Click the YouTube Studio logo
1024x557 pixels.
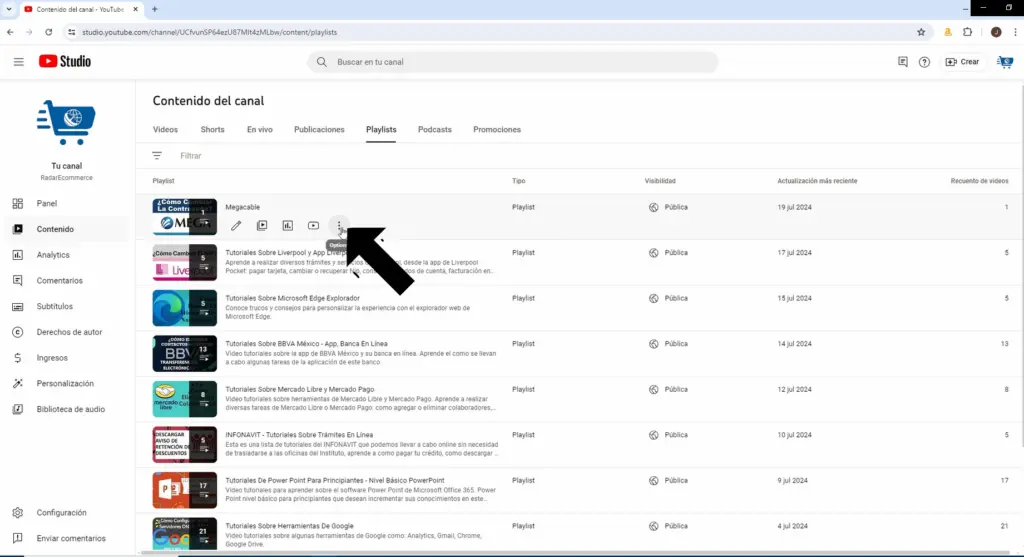[x=65, y=61]
